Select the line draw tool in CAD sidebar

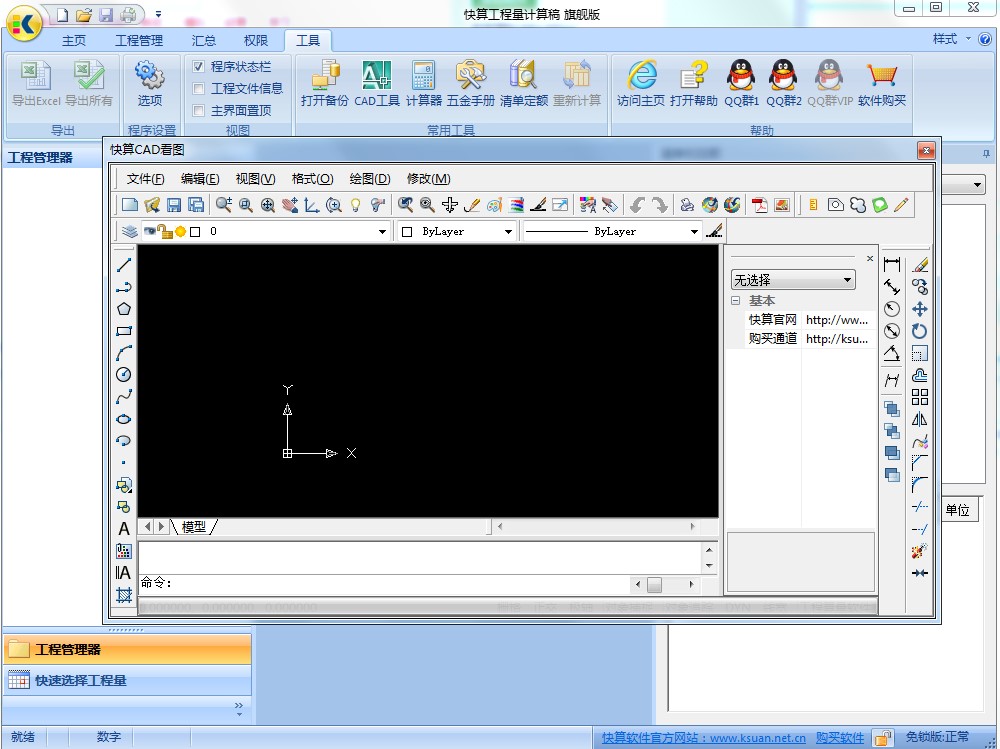124,265
